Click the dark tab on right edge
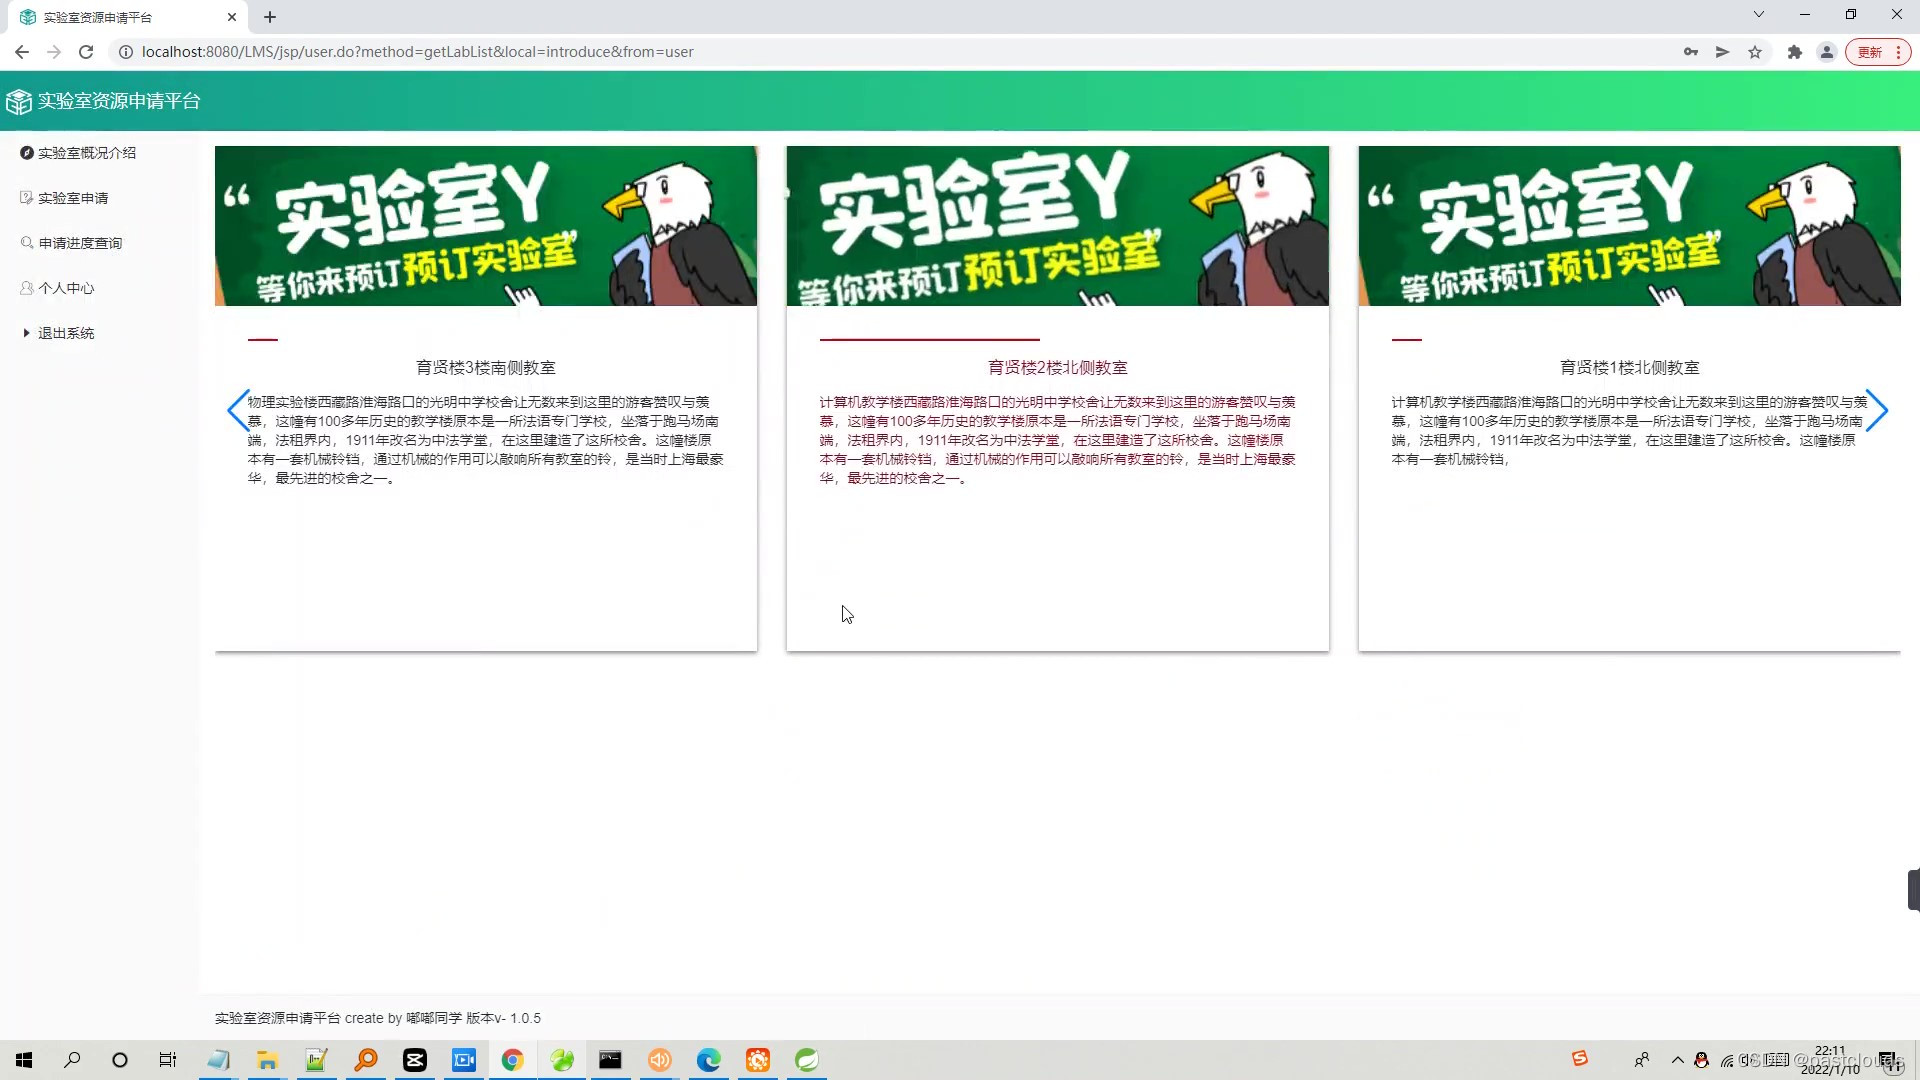The height and width of the screenshot is (1080, 1920). pos(1913,890)
